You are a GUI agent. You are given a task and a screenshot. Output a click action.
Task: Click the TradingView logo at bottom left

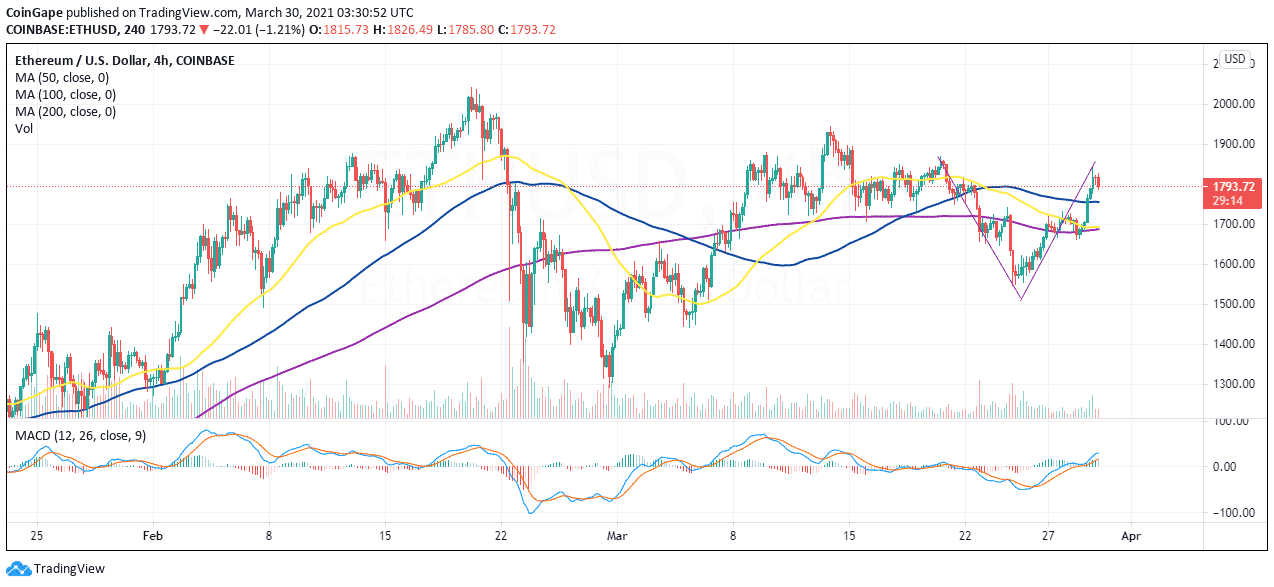(x=55, y=569)
